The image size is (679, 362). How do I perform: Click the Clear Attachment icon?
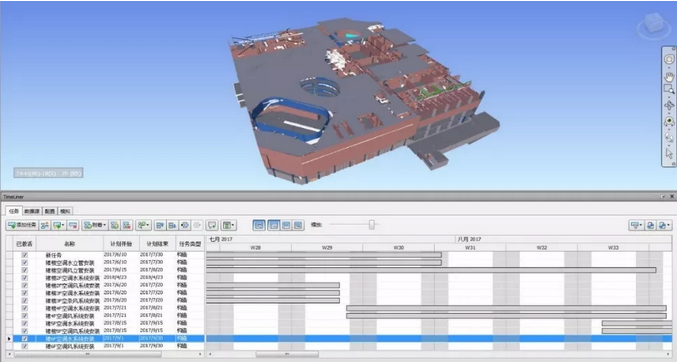click(126, 225)
